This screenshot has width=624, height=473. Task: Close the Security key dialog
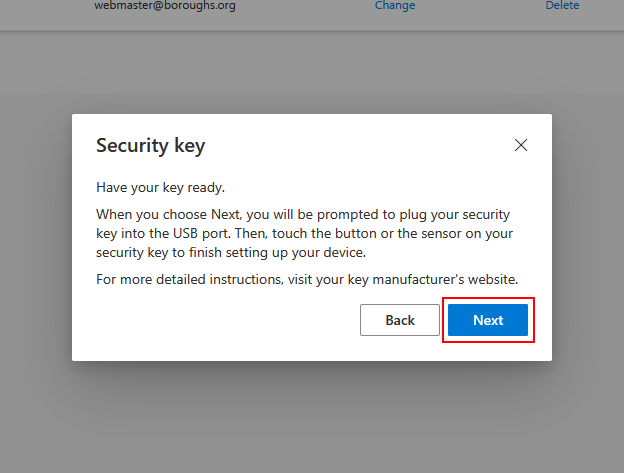(x=520, y=145)
